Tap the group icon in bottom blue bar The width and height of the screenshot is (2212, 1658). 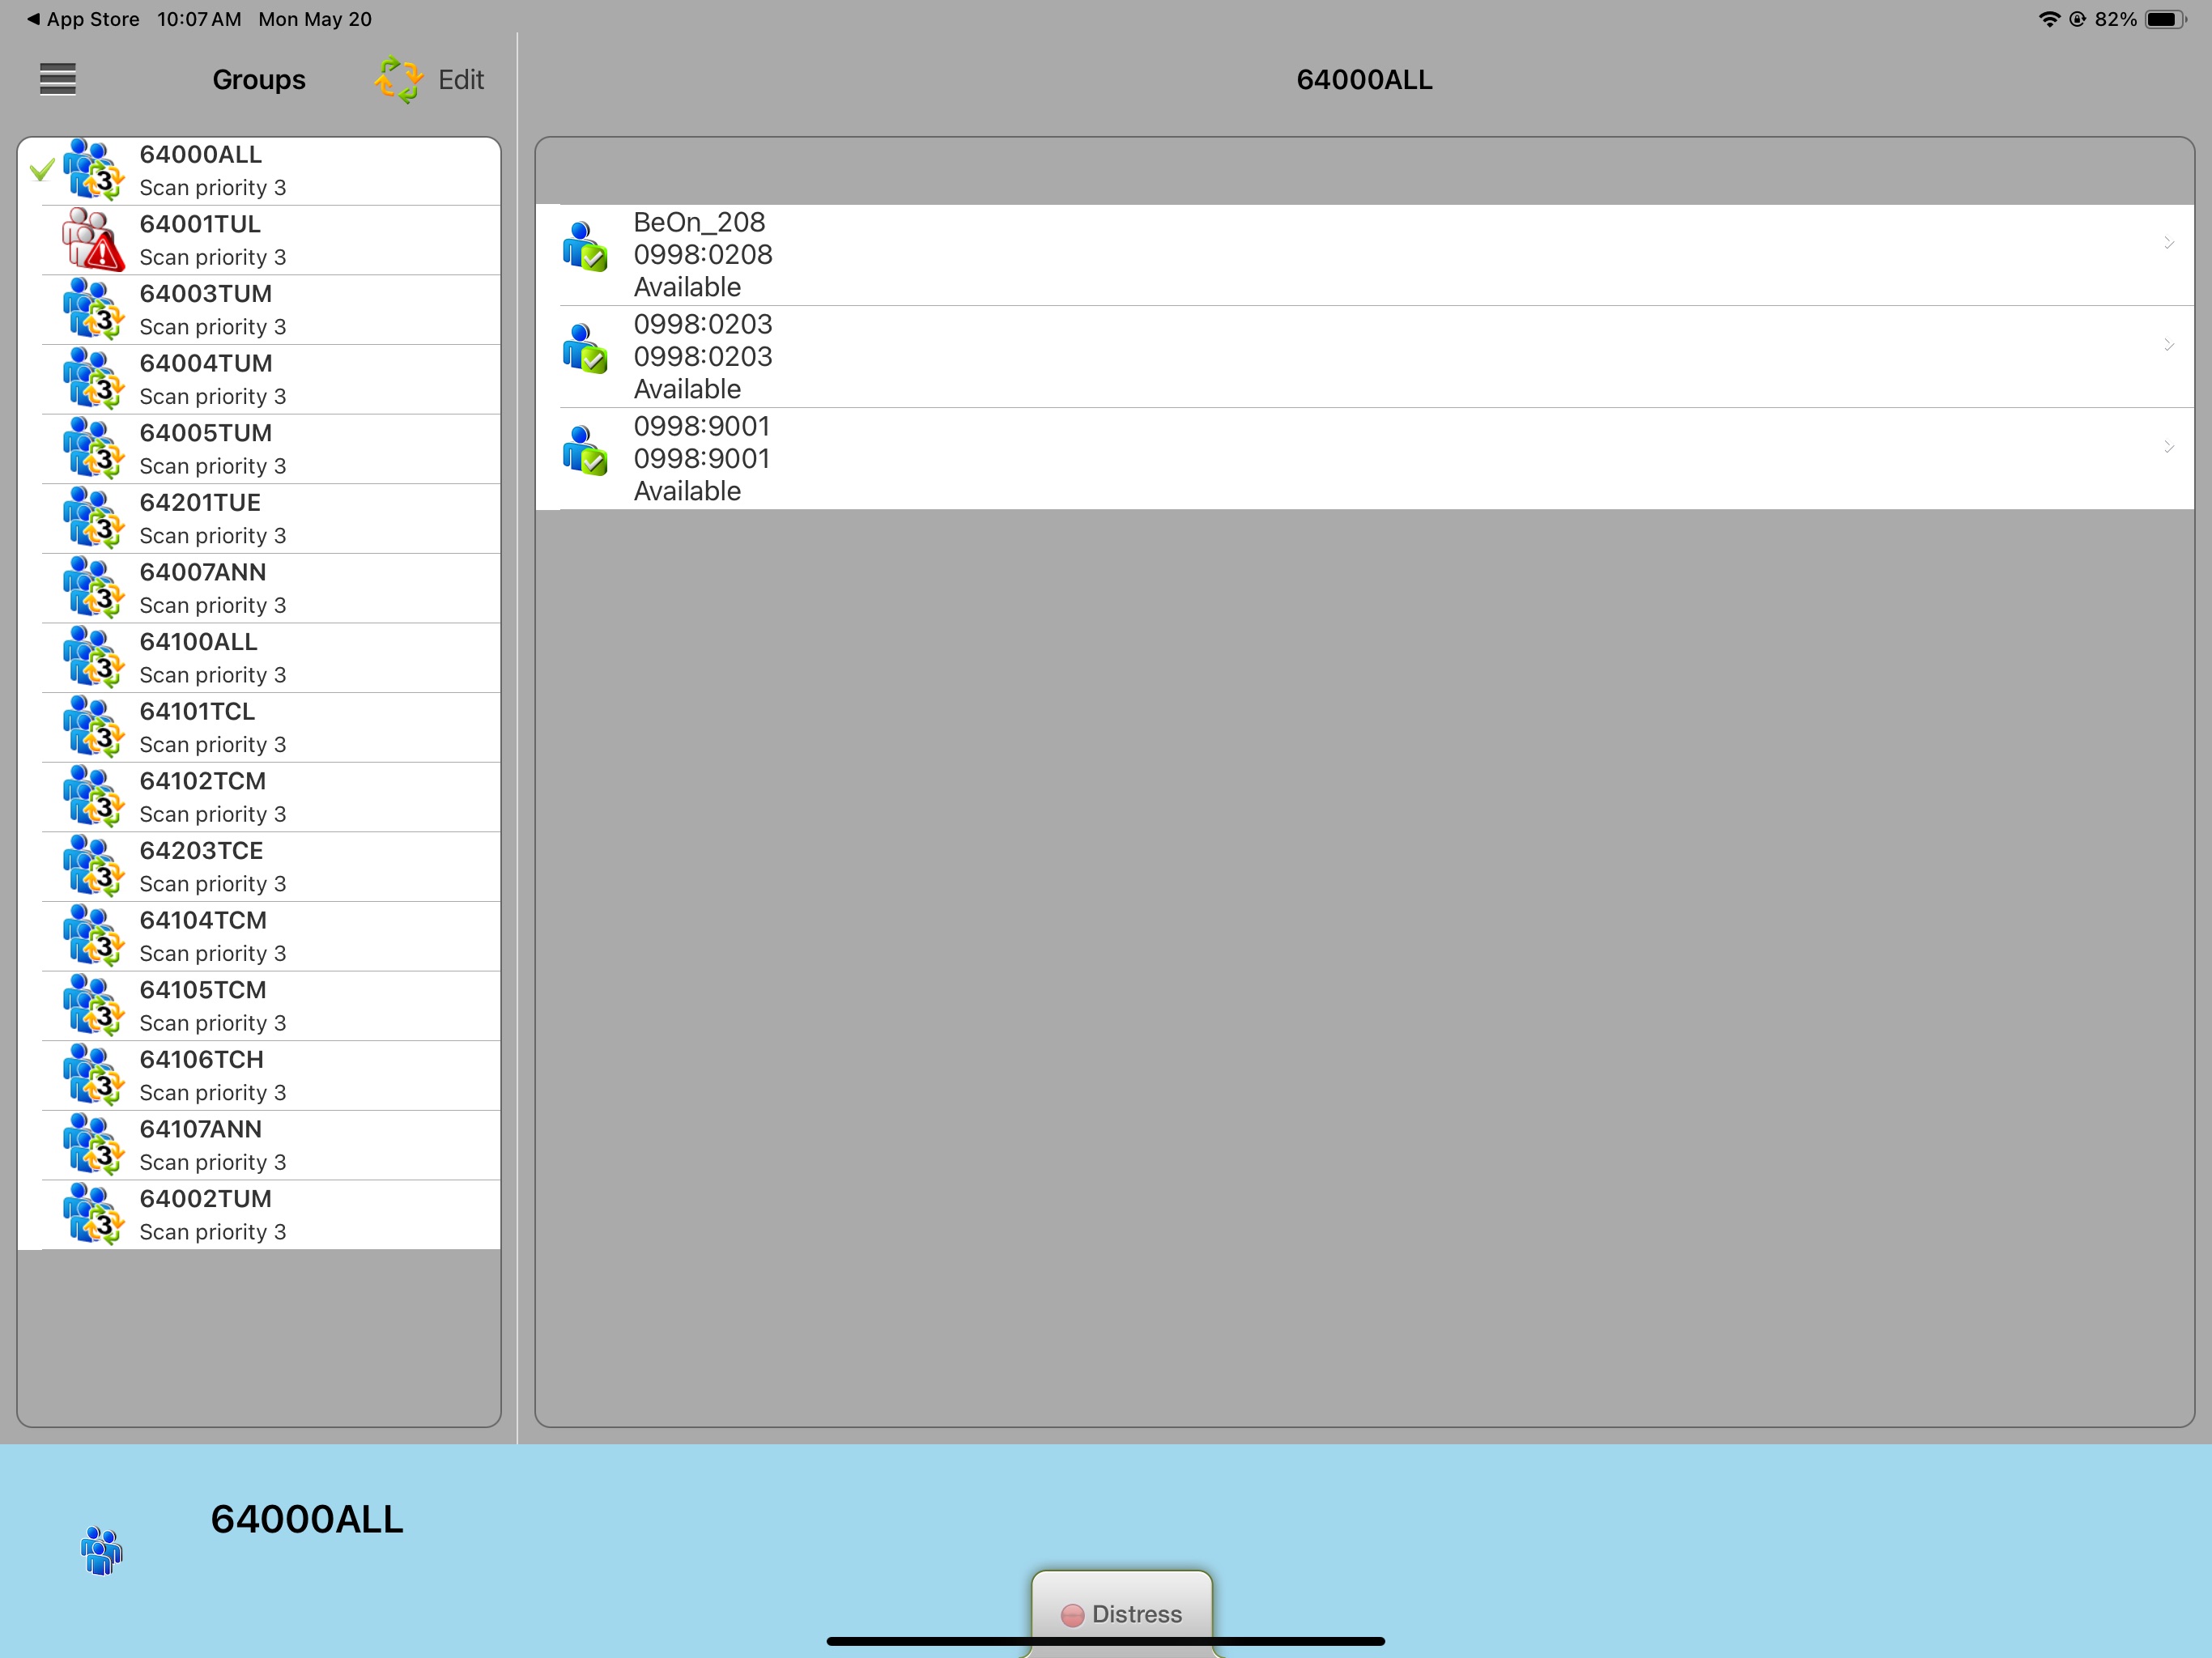click(x=101, y=1550)
